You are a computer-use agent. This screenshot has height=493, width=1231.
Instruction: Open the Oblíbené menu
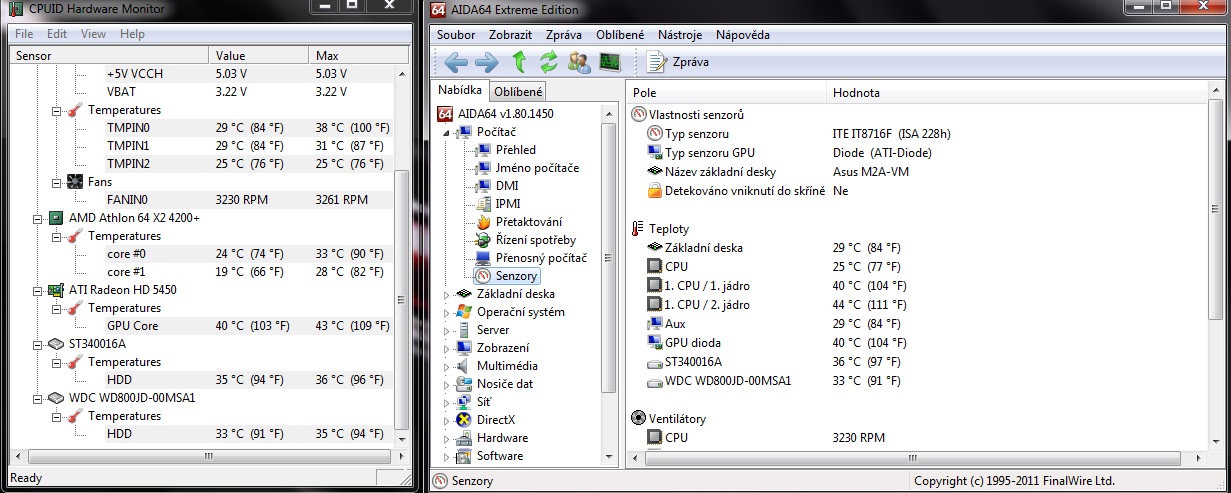point(620,34)
